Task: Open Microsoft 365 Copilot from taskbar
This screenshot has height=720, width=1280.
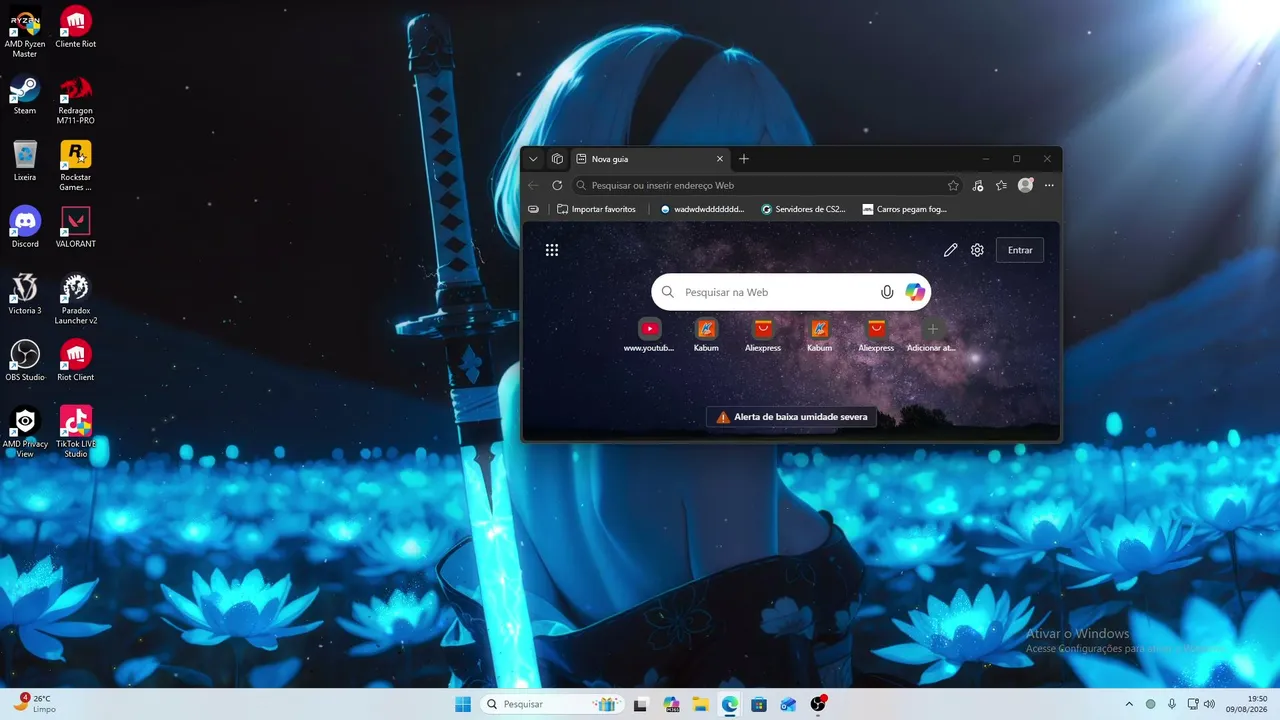Action: (x=672, y=704)
